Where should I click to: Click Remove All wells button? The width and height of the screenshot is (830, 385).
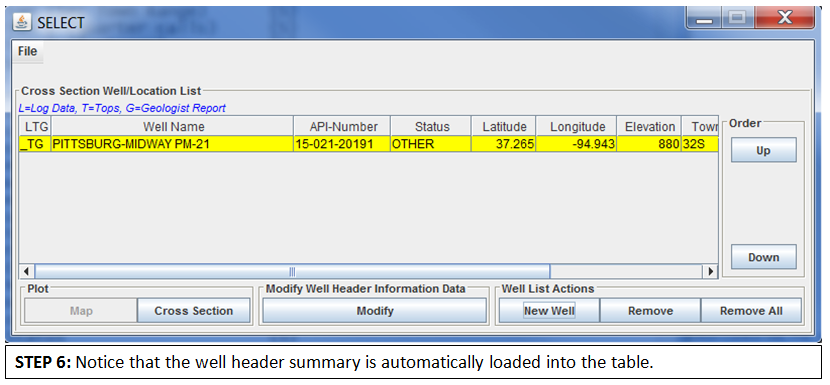[751, 311]
